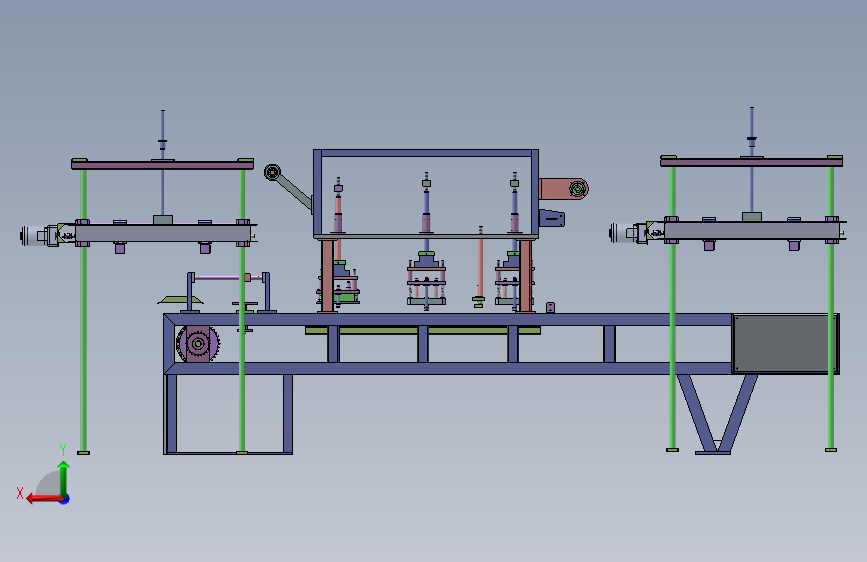Click the green Y axis arrow of triad

pyautogui.click(x=64, y=479)
